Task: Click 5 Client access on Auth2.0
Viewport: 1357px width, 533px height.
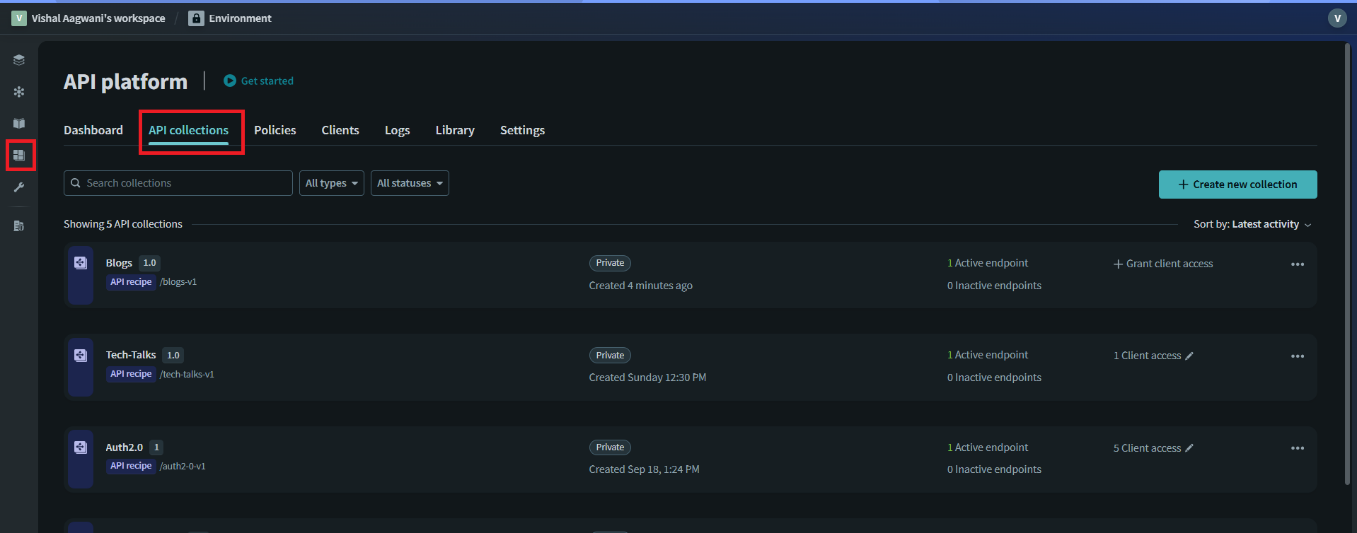Action: tap(1147, 448)
